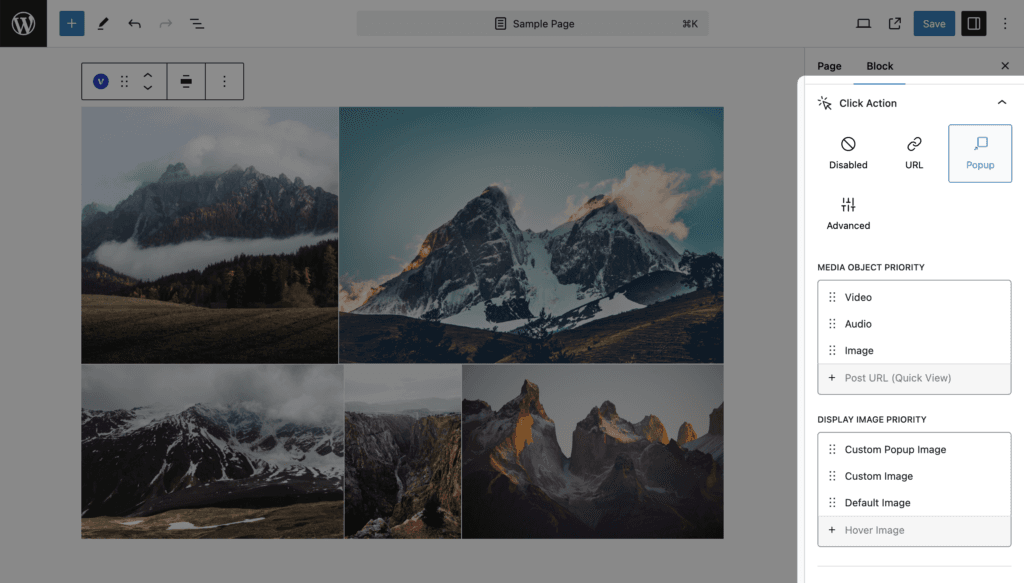Screen dimensions: 1024x583
Task: Click the Save button
Action: [x=933, y=23]
